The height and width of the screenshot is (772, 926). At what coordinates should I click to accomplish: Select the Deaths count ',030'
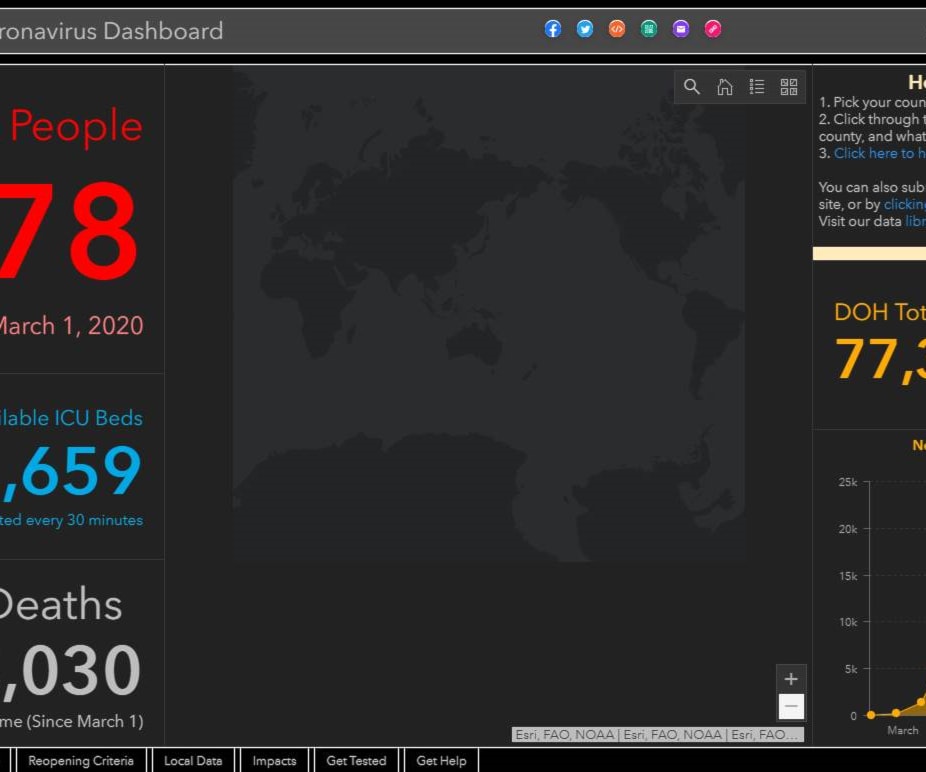[71, 670]
